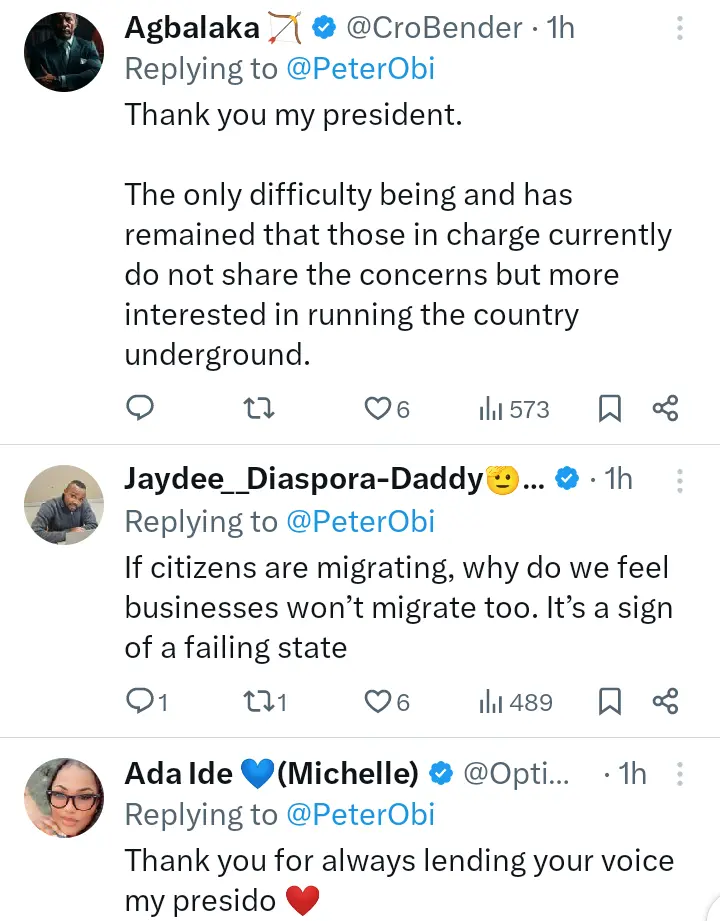This screenshot has height=921, width=720.
Task: Open more options for Ada Ide's tweet
Action: point(679,774)
